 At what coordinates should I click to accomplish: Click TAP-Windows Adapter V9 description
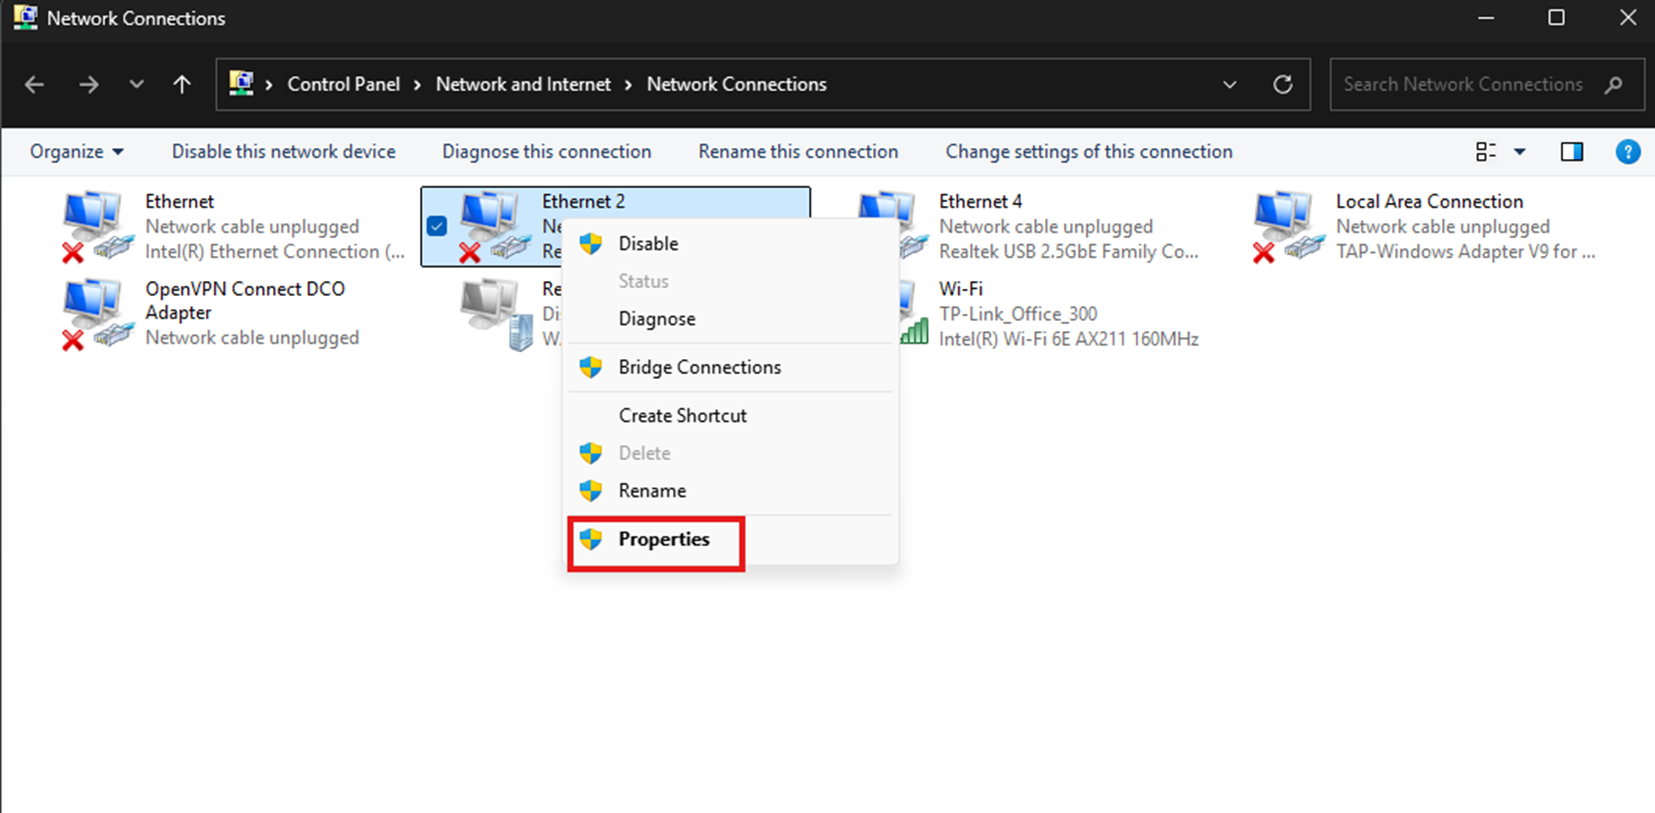coord(1465,252)
